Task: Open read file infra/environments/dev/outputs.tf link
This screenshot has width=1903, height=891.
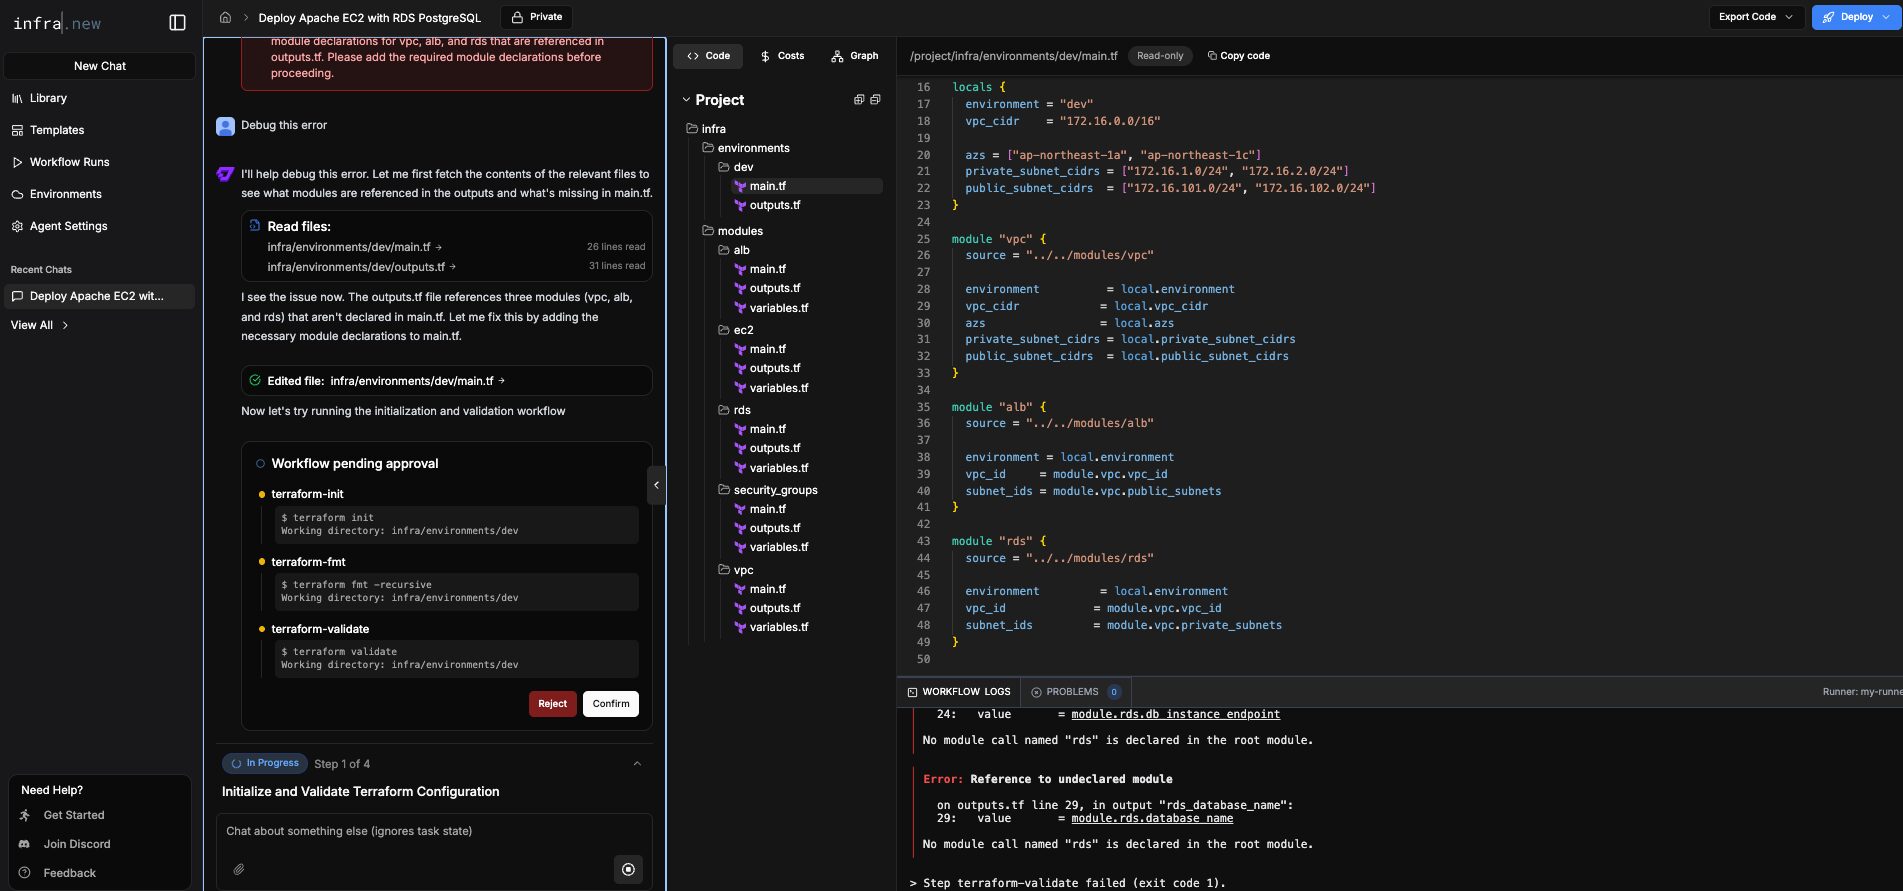Action: [361, 267]
